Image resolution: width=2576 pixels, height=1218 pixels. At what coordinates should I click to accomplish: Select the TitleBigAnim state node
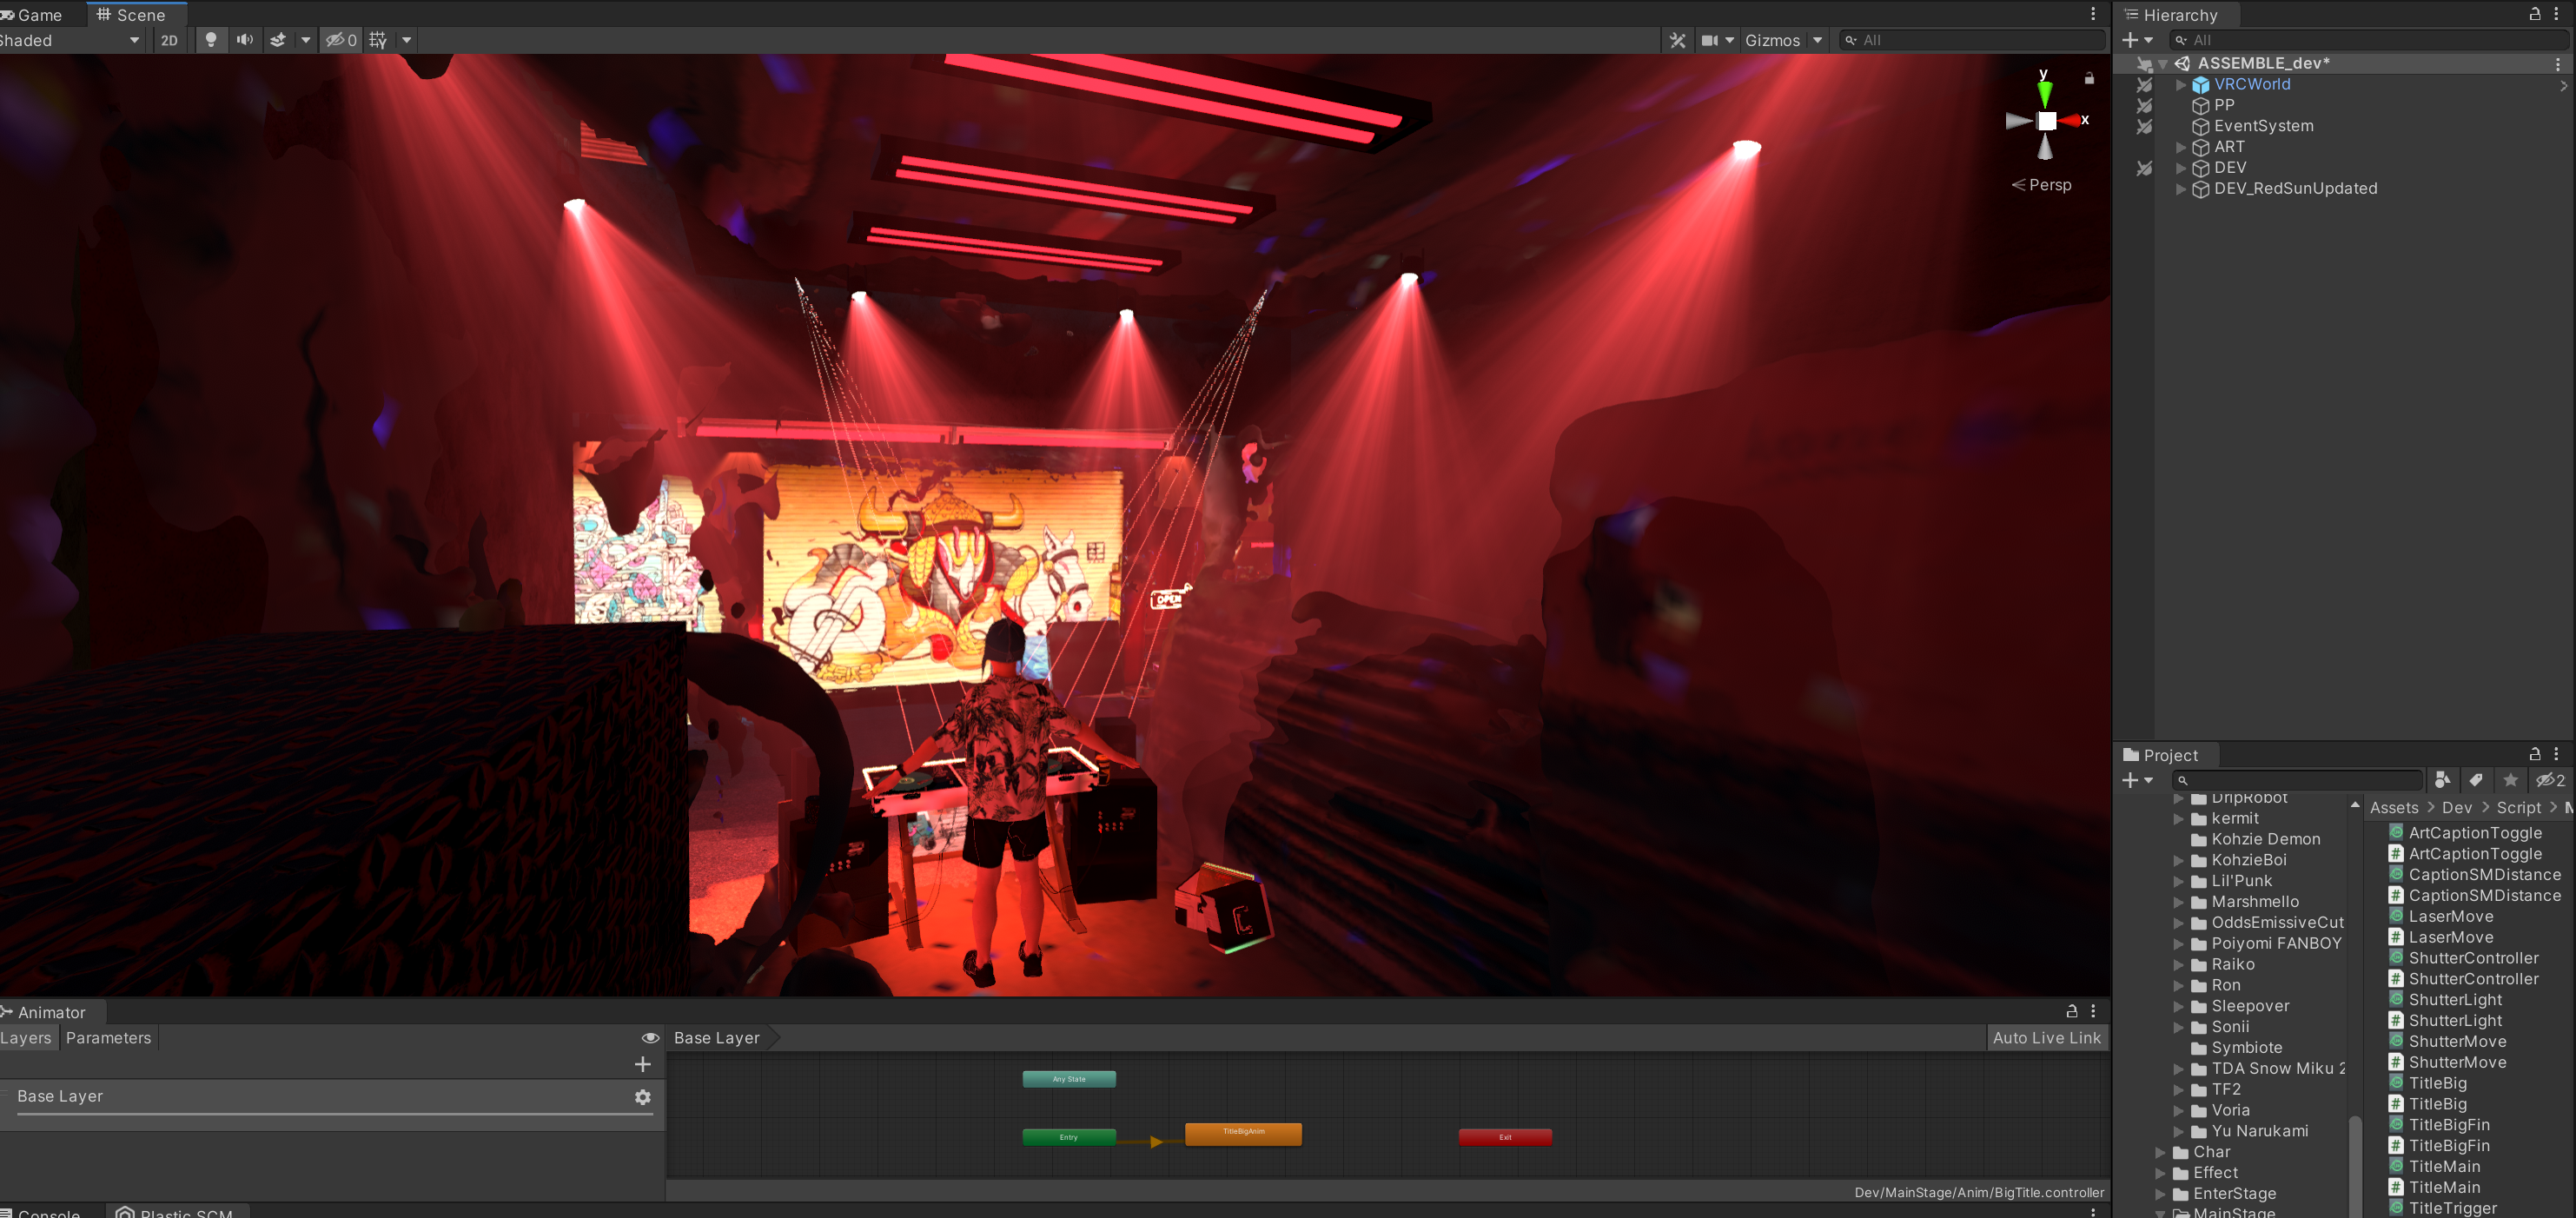click(x=1243, y=1133)
